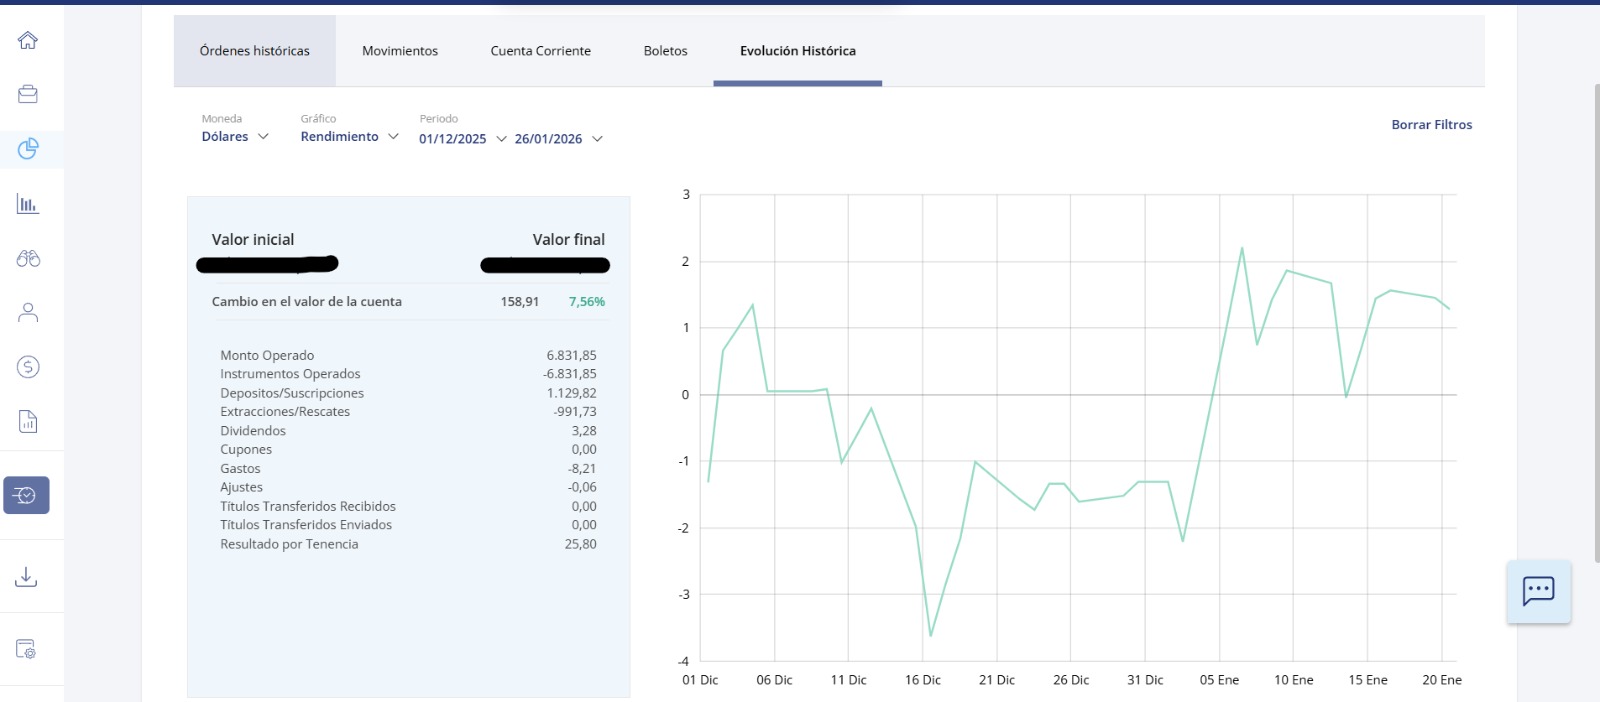Click the binoculars icon in sidebar
The width and height of the screenshot is (1600, 702).
pos(28,259)
